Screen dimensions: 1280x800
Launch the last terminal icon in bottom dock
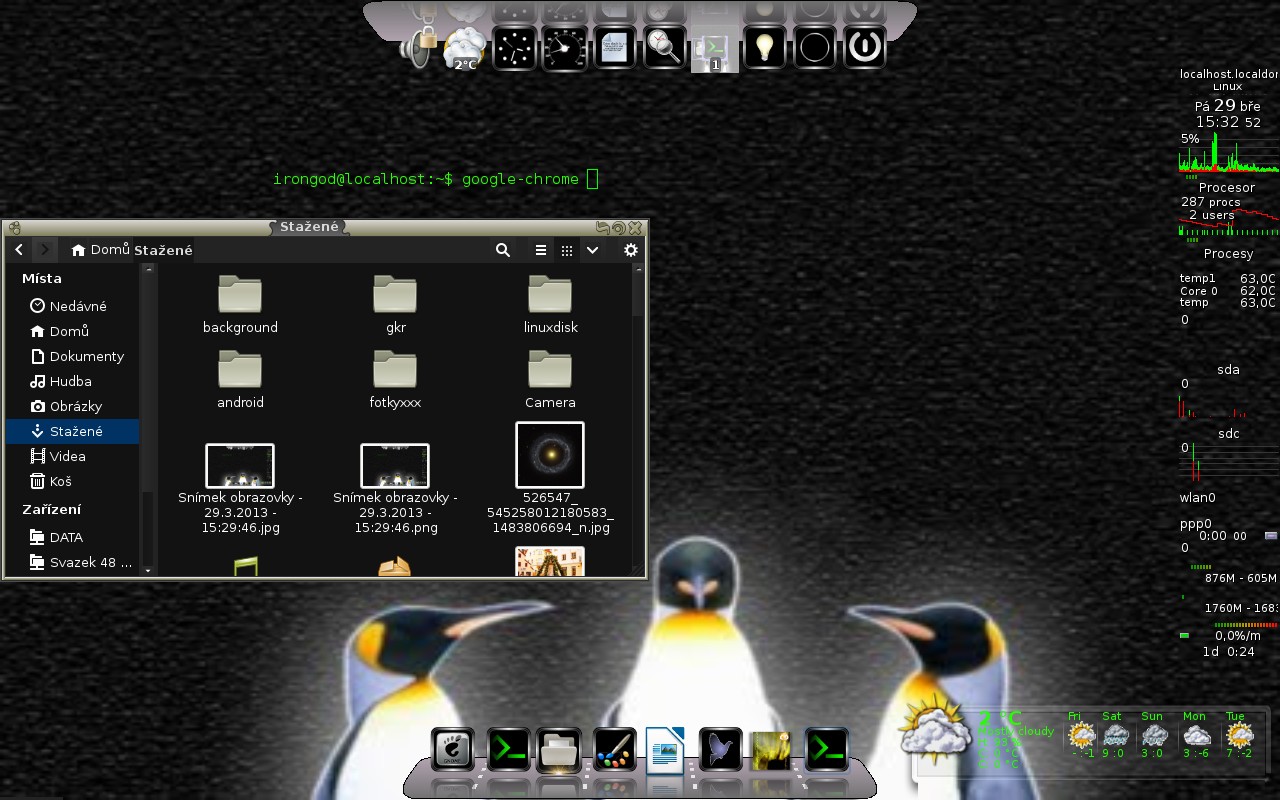tap(826, 749)
